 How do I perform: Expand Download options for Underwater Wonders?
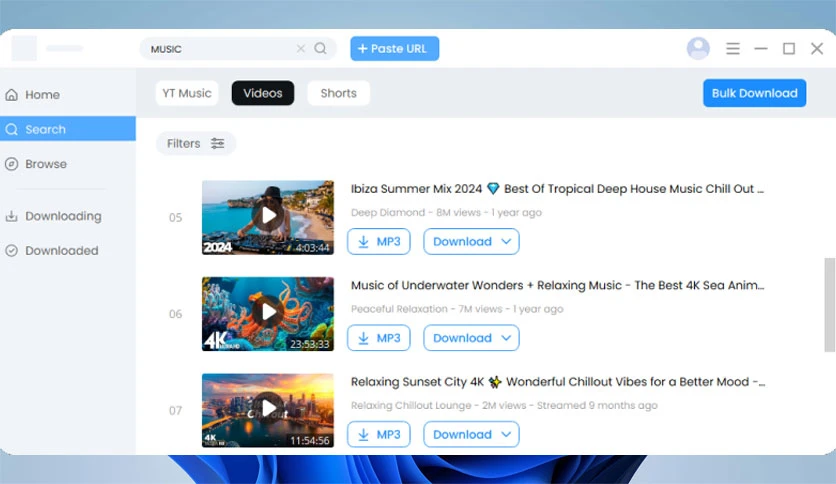471,338
